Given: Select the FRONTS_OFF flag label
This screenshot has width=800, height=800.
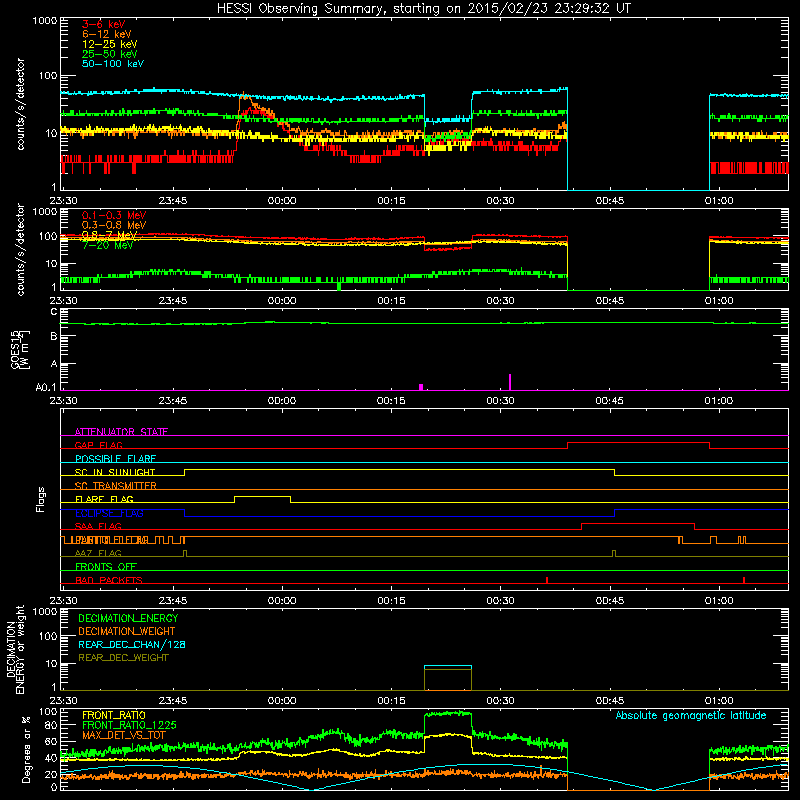Looking at the screenshot, I should click(x=106, y=567).
